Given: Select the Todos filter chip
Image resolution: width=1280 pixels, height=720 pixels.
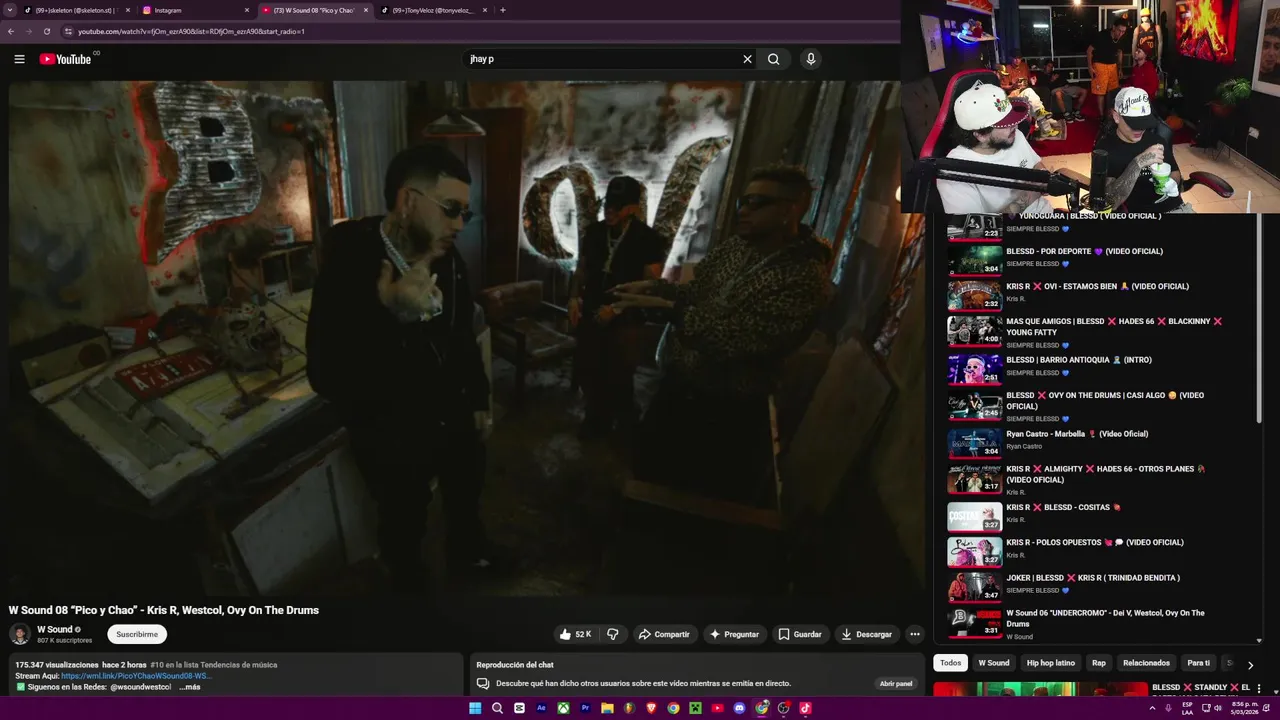Looking at the screenshot, I should [x=950, y=663].
